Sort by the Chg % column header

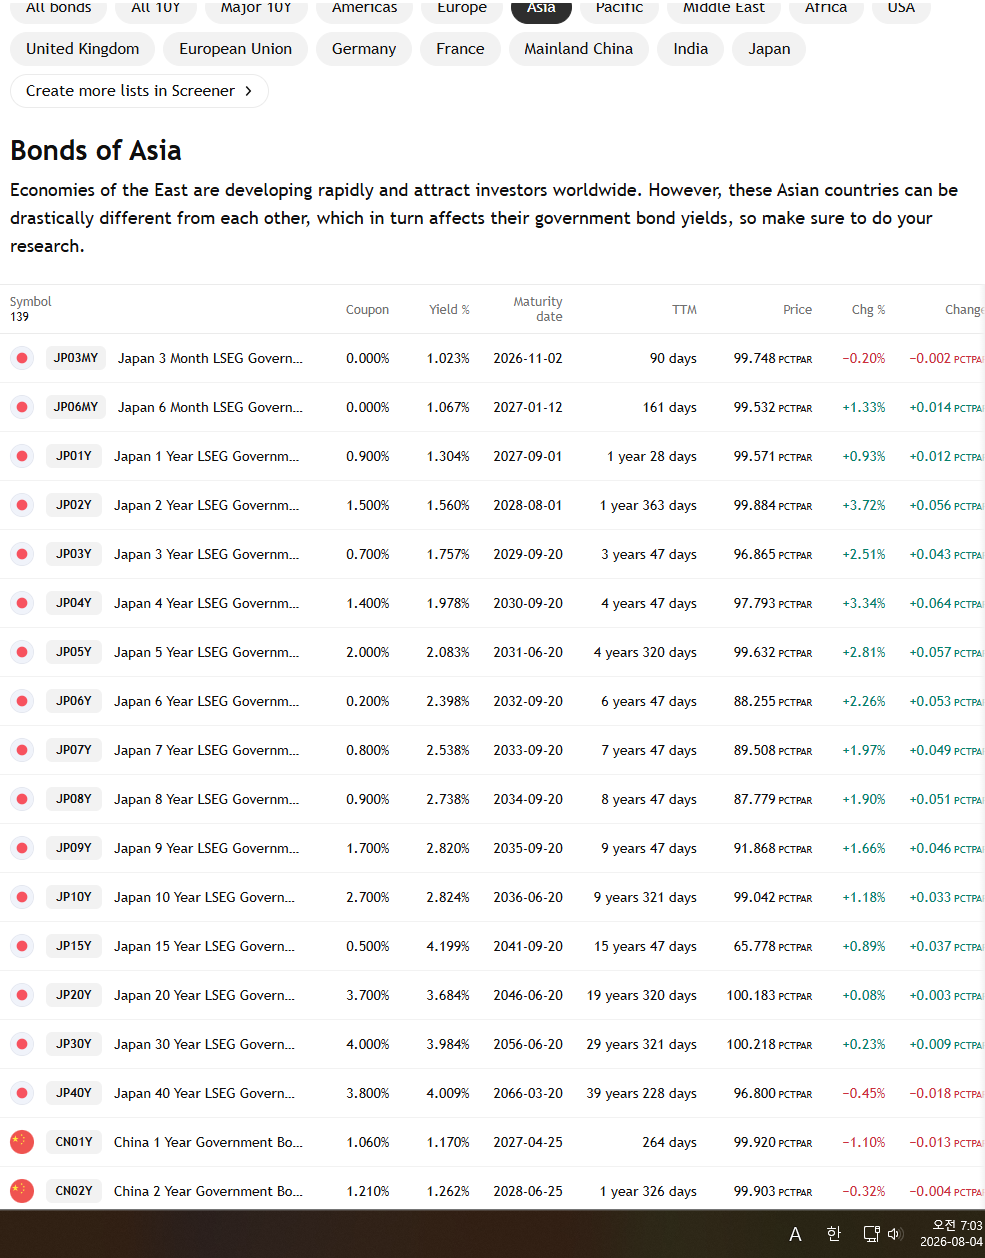[x=868, y=310]
